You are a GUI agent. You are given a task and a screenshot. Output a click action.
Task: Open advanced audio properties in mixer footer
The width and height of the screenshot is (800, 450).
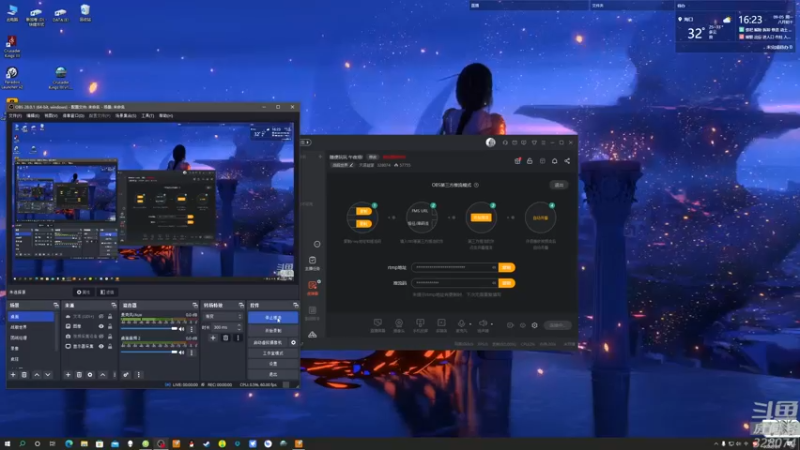click(126, 374)
